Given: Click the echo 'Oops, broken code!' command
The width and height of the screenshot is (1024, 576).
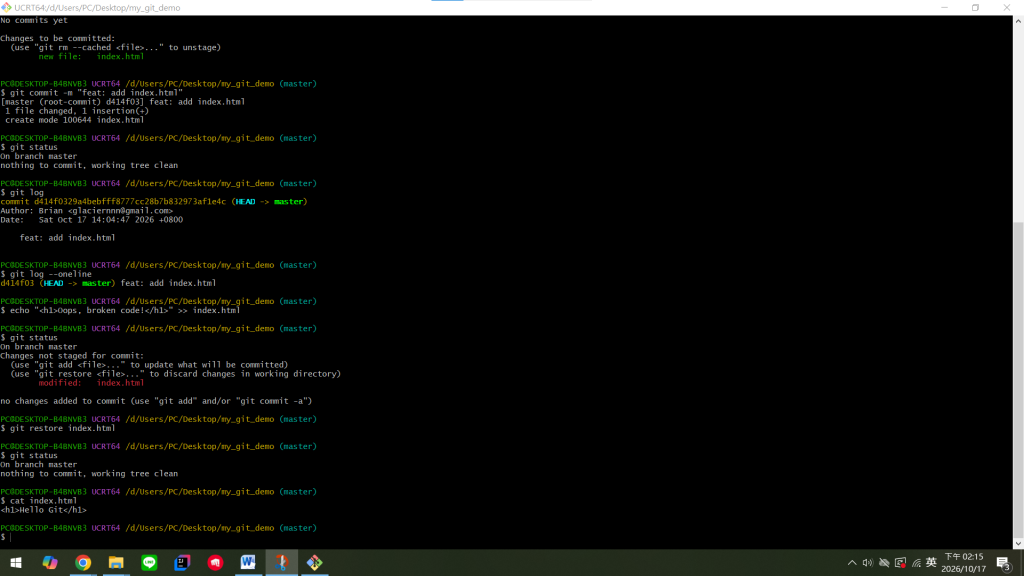Looking at the screenshot, I should pyautogui.click(x=120, y=310).
